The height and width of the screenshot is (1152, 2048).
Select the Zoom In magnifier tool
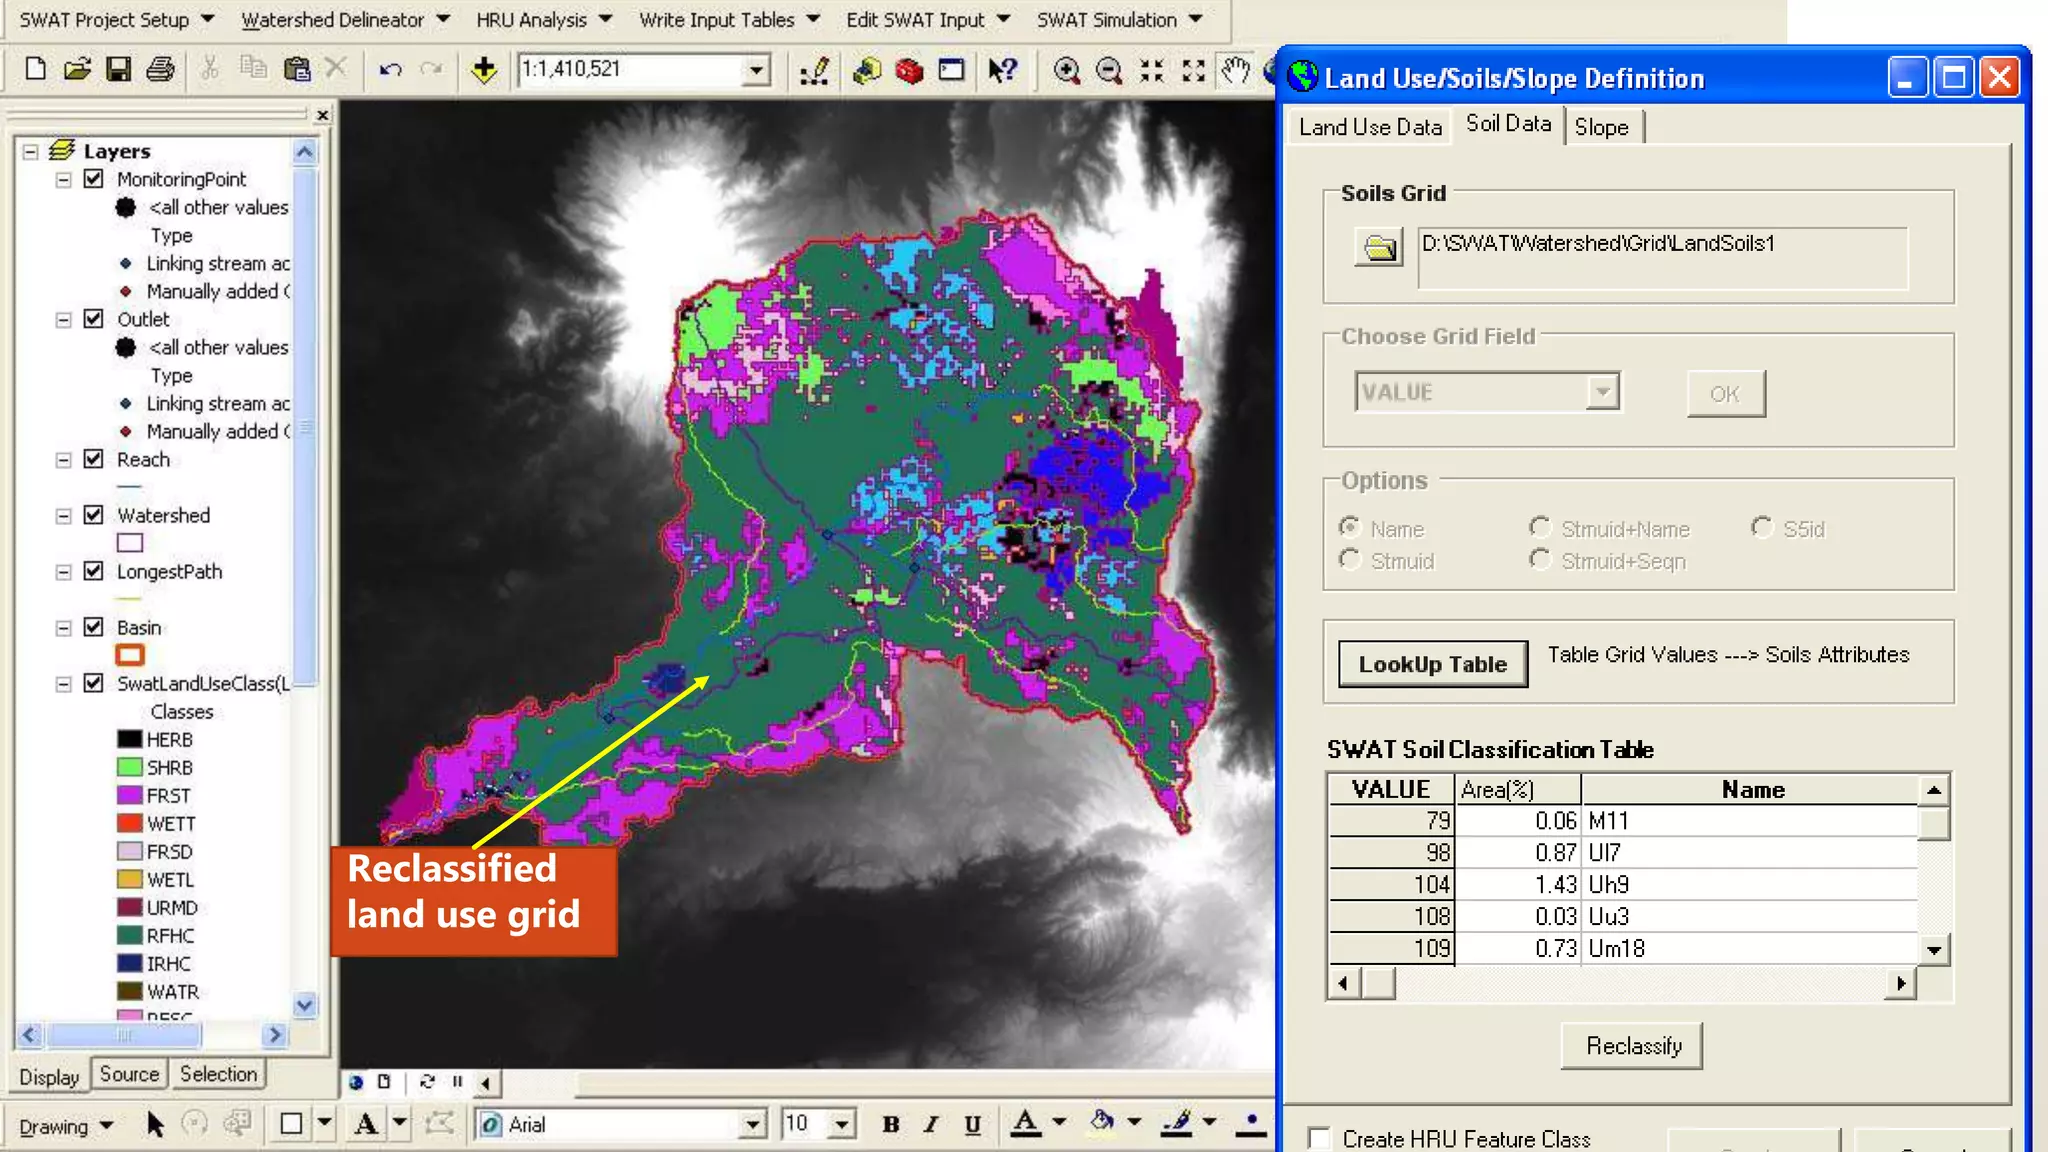point(1066,70)
